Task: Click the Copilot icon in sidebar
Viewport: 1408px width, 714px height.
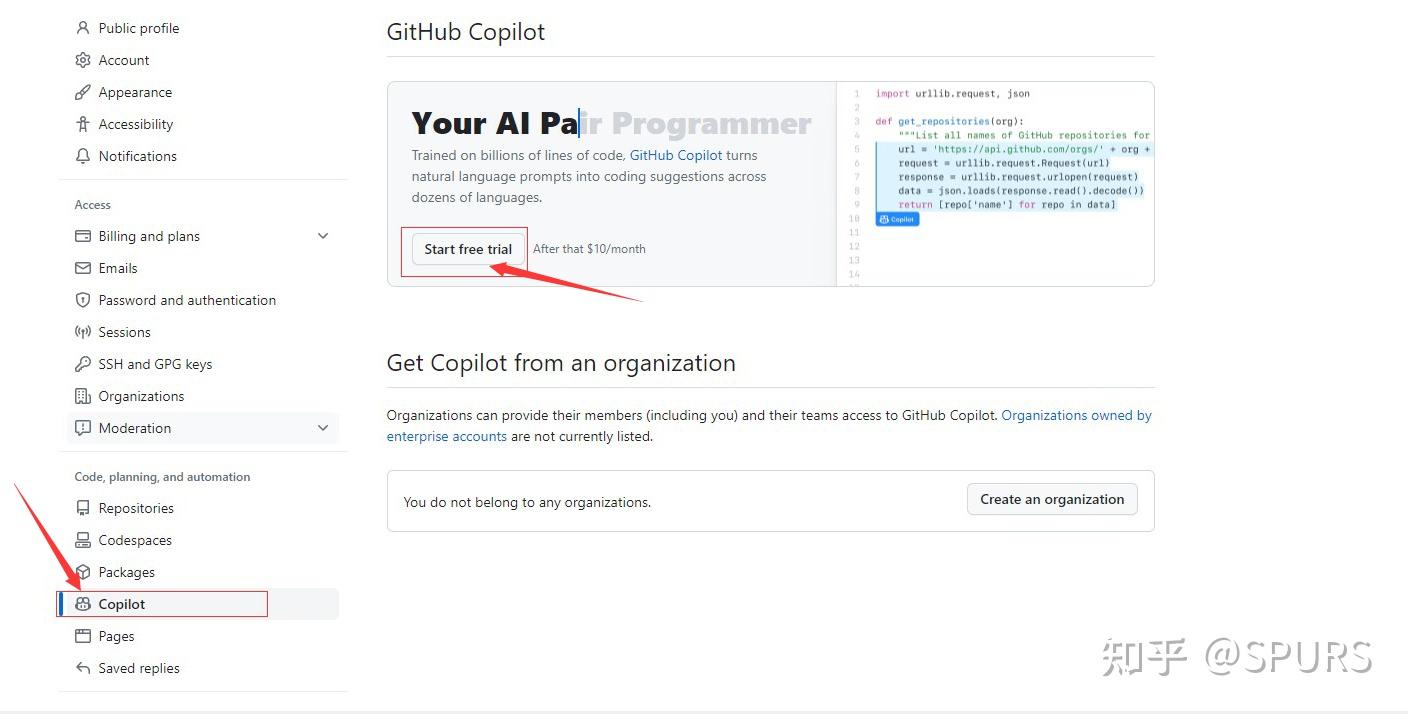Action: pos(83,604)
